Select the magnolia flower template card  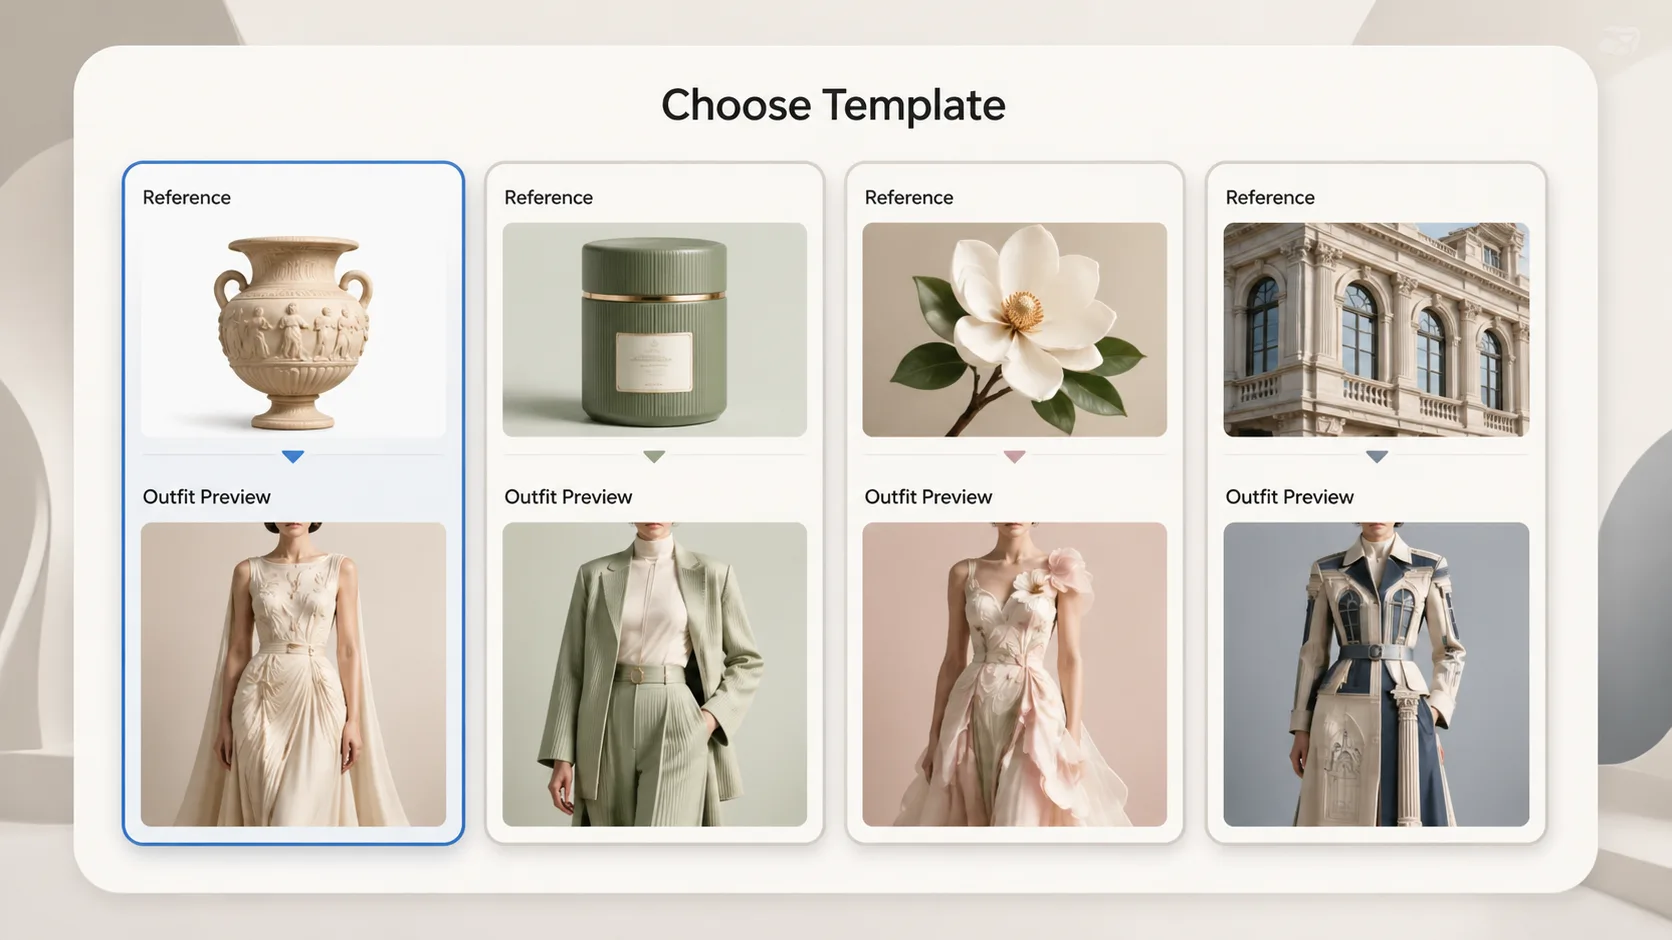[x=1015, y=500]
